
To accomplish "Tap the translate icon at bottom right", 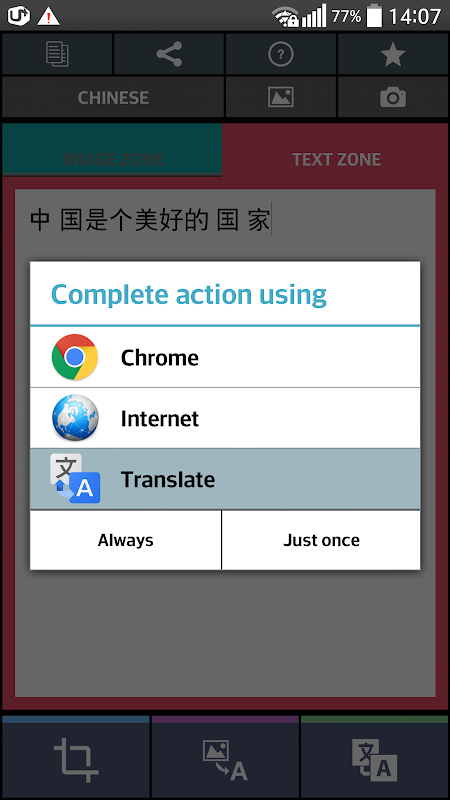I will [x=374, y=760].
